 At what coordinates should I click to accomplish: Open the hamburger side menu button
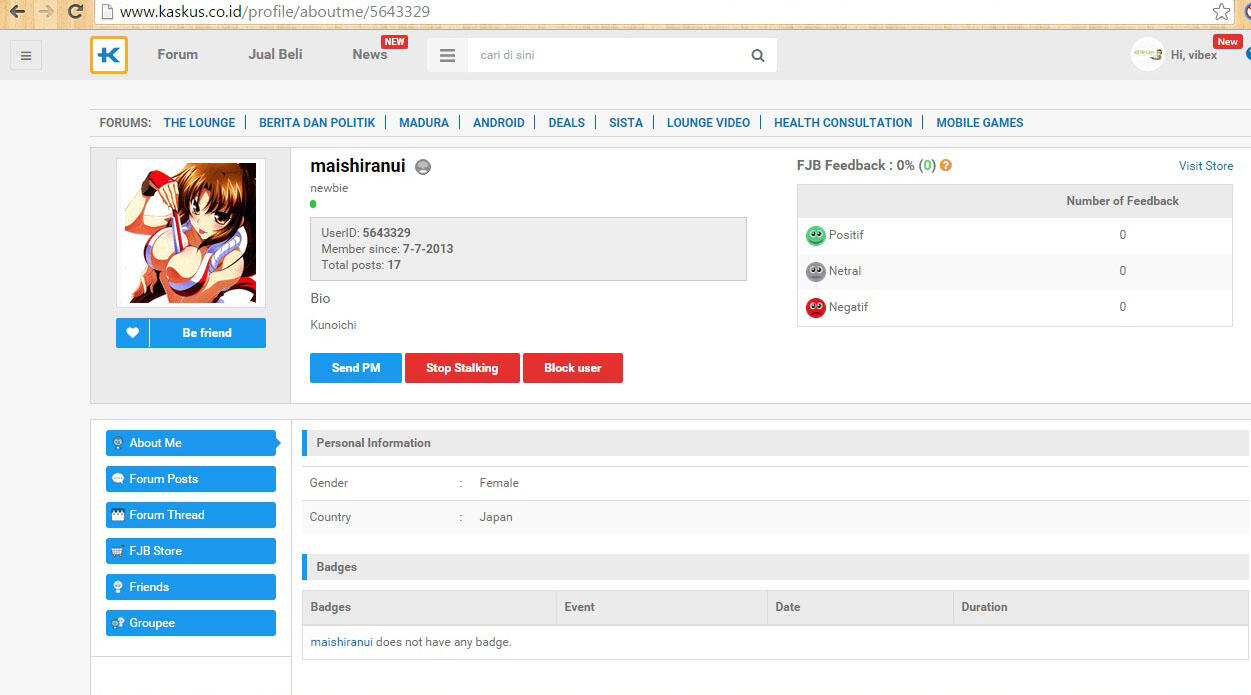(26, 55)
